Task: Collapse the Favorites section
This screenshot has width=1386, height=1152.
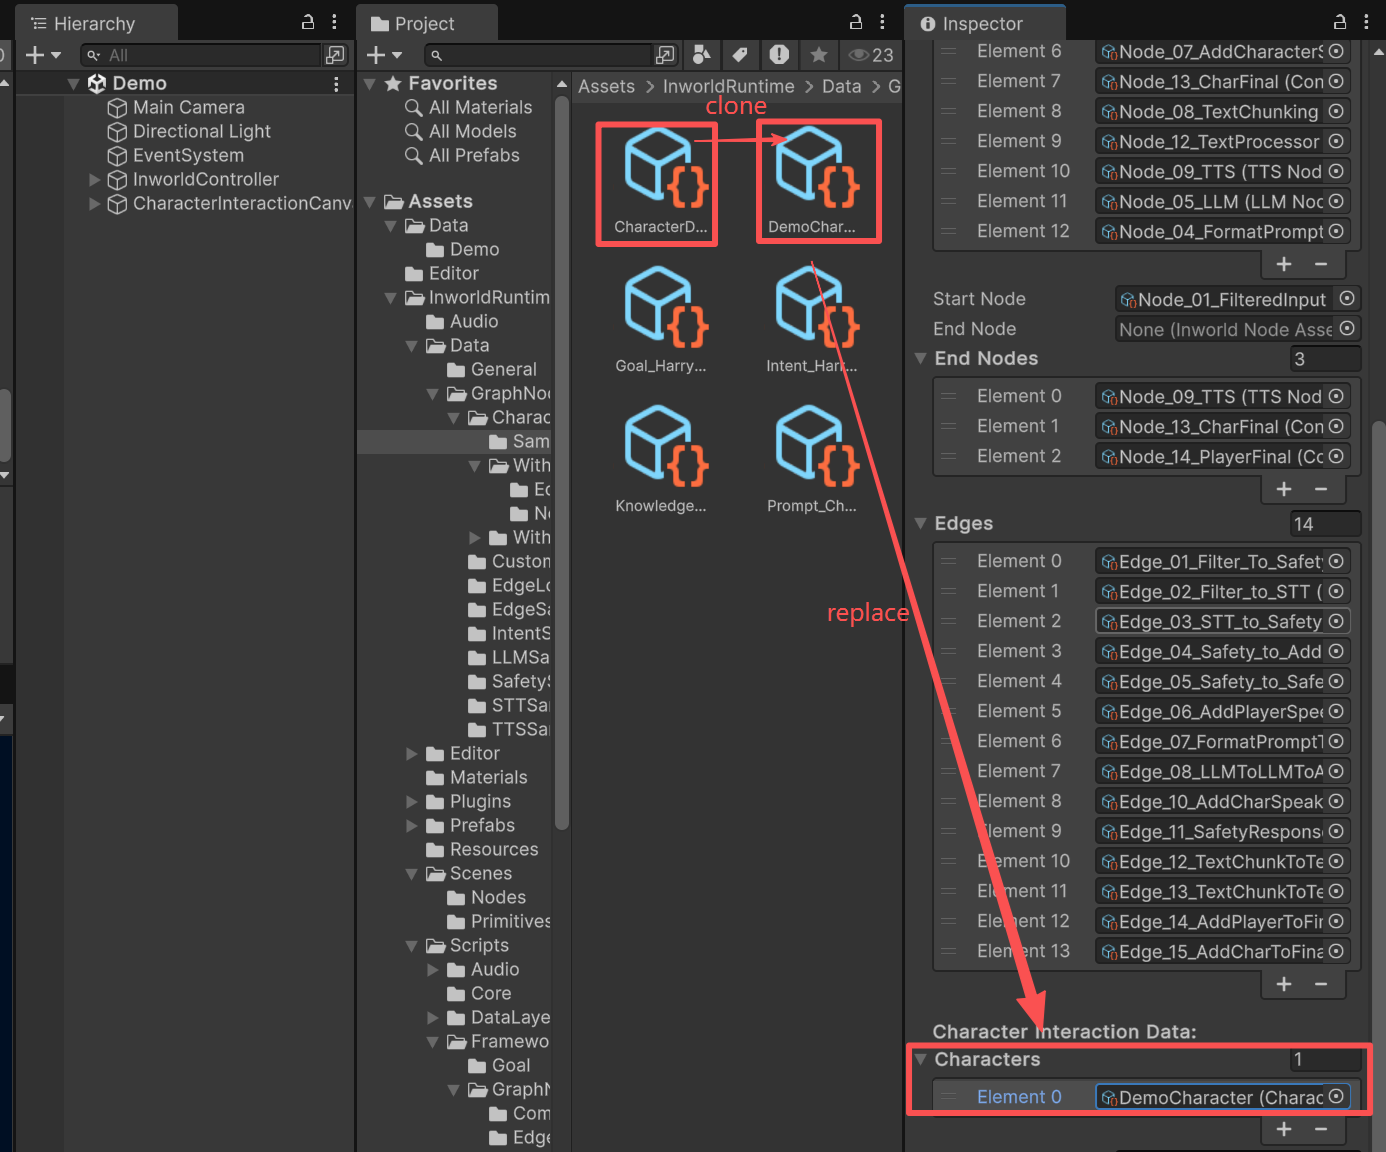Action: pyautogui.click(x=369, y=84)
